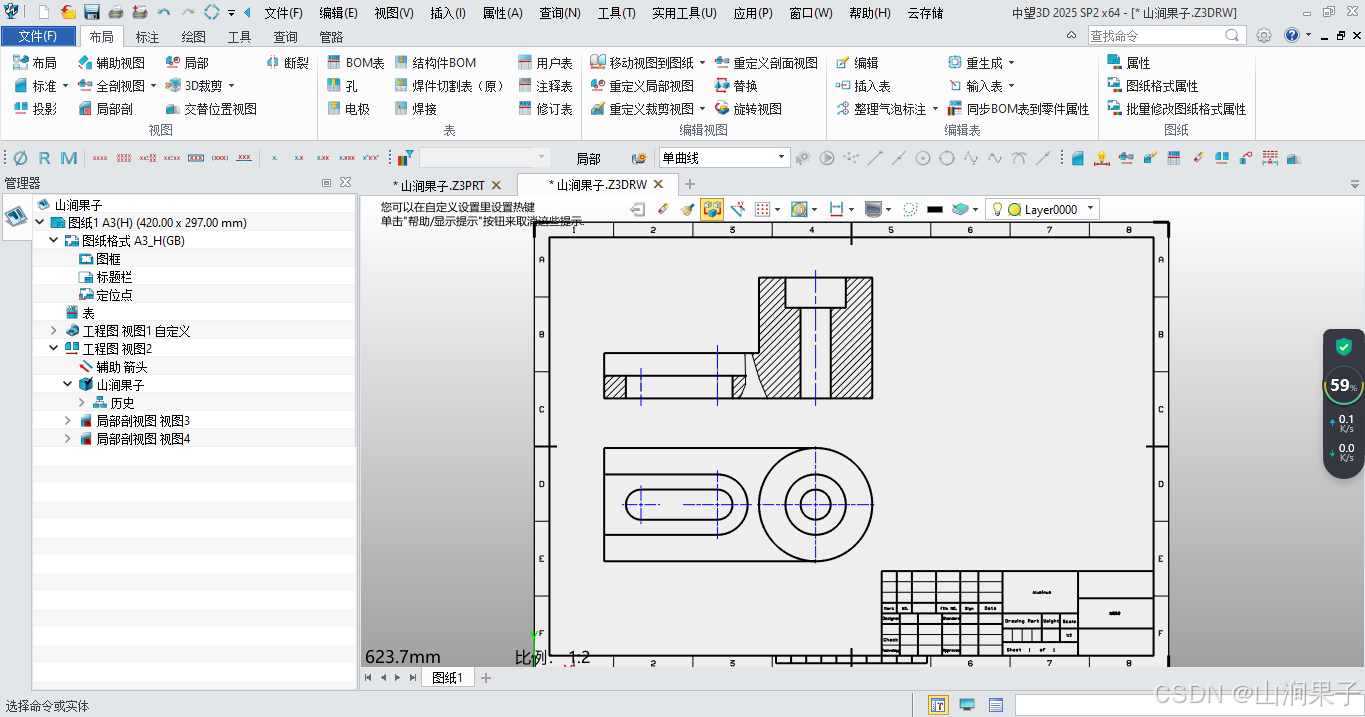Select the 交替位置视图 tool

(211, 109)
